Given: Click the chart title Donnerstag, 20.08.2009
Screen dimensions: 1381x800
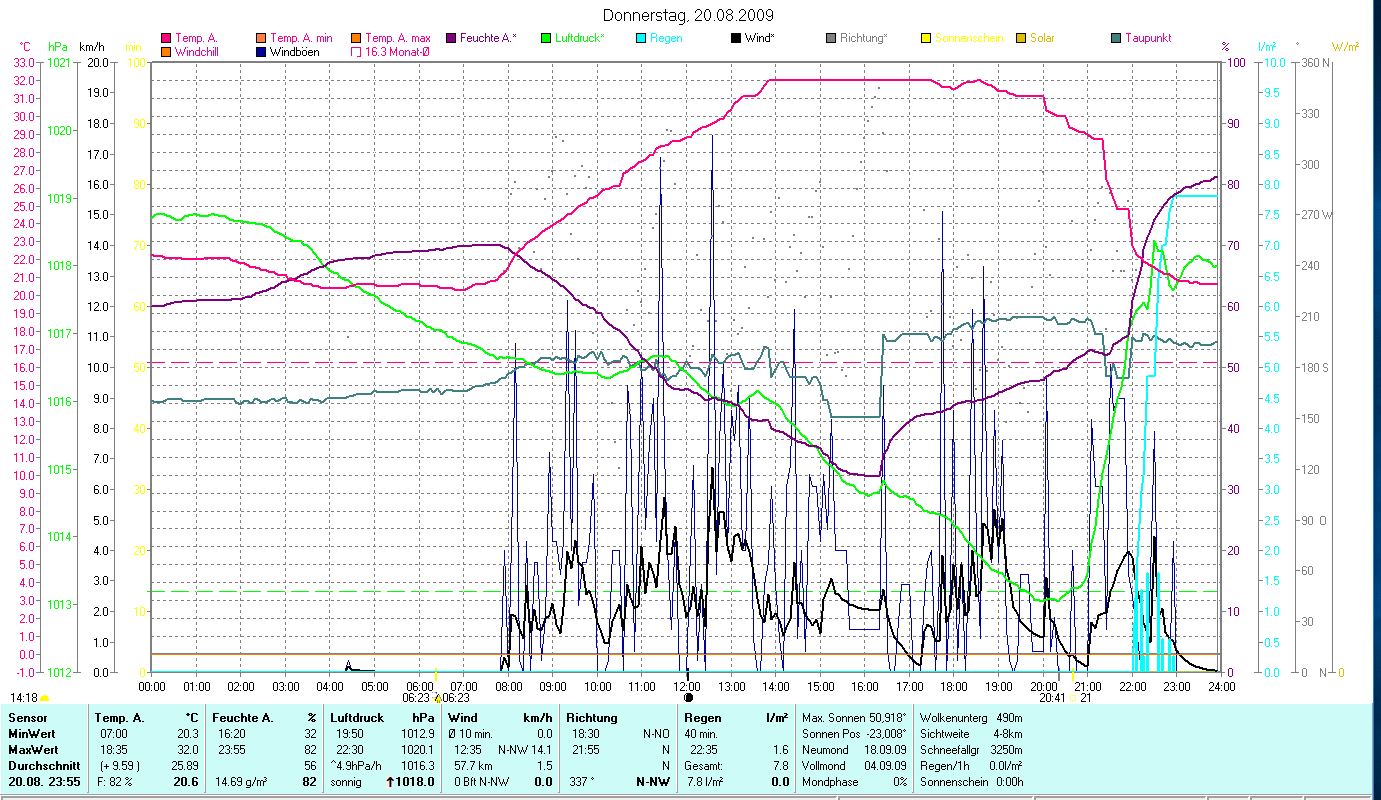Looking at the screenshot, I should (689, 15).
